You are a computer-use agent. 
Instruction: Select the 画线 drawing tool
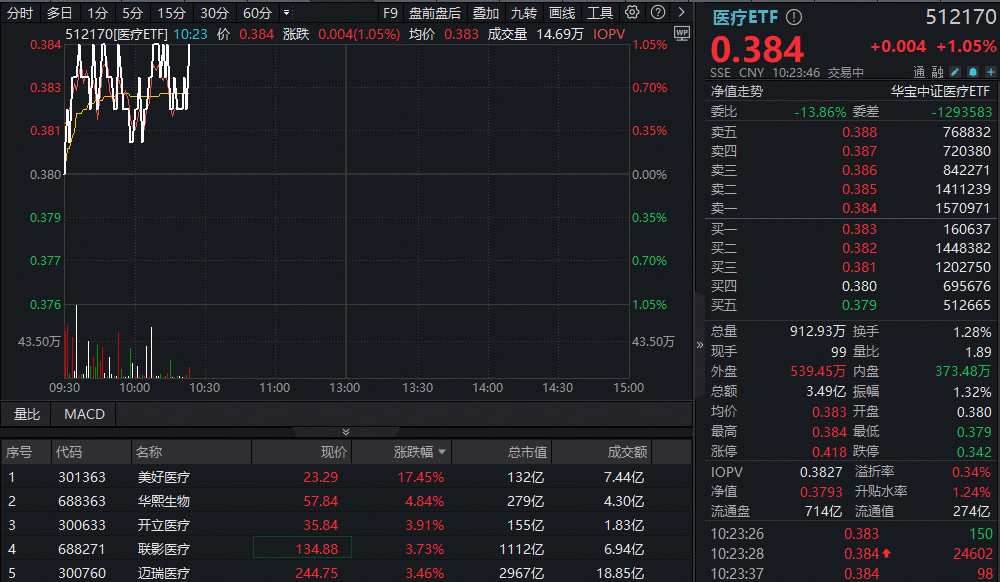click(563, 12)
